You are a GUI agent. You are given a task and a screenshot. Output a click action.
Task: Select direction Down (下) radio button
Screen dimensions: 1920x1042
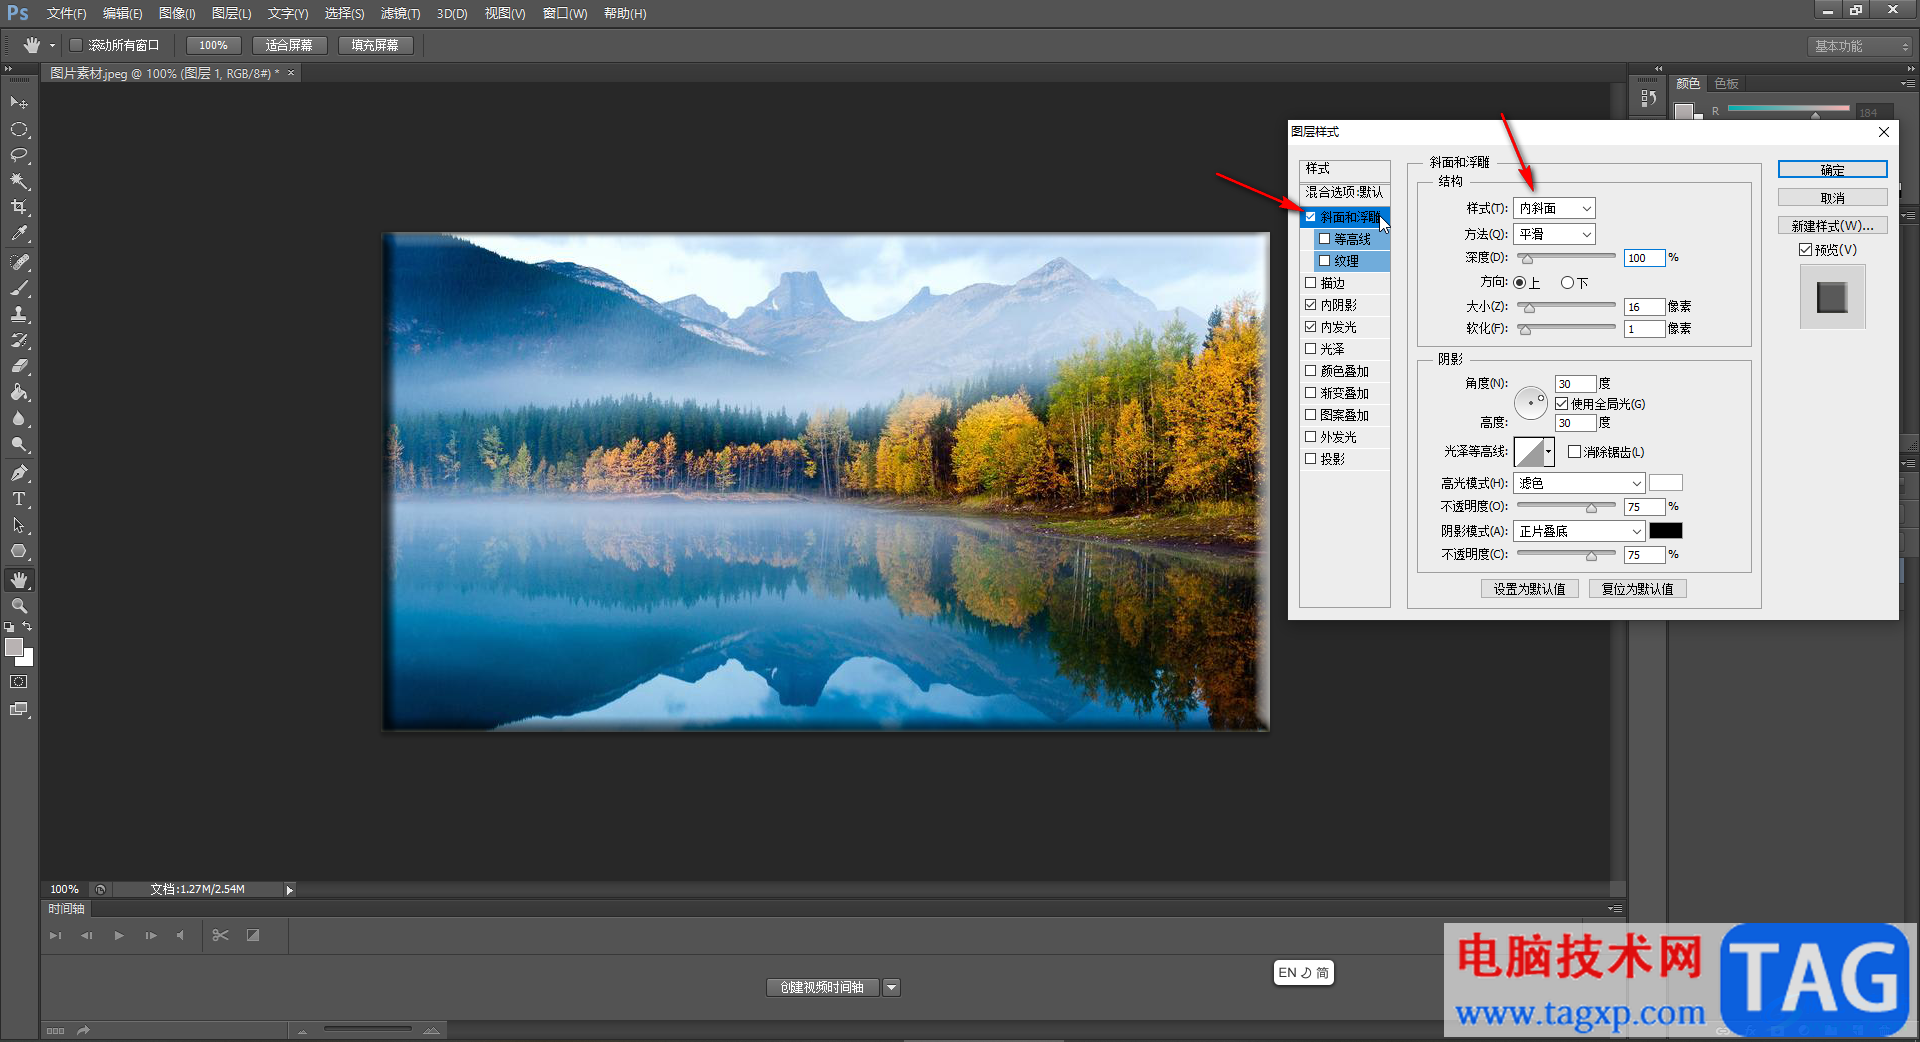click(1567, 283)
